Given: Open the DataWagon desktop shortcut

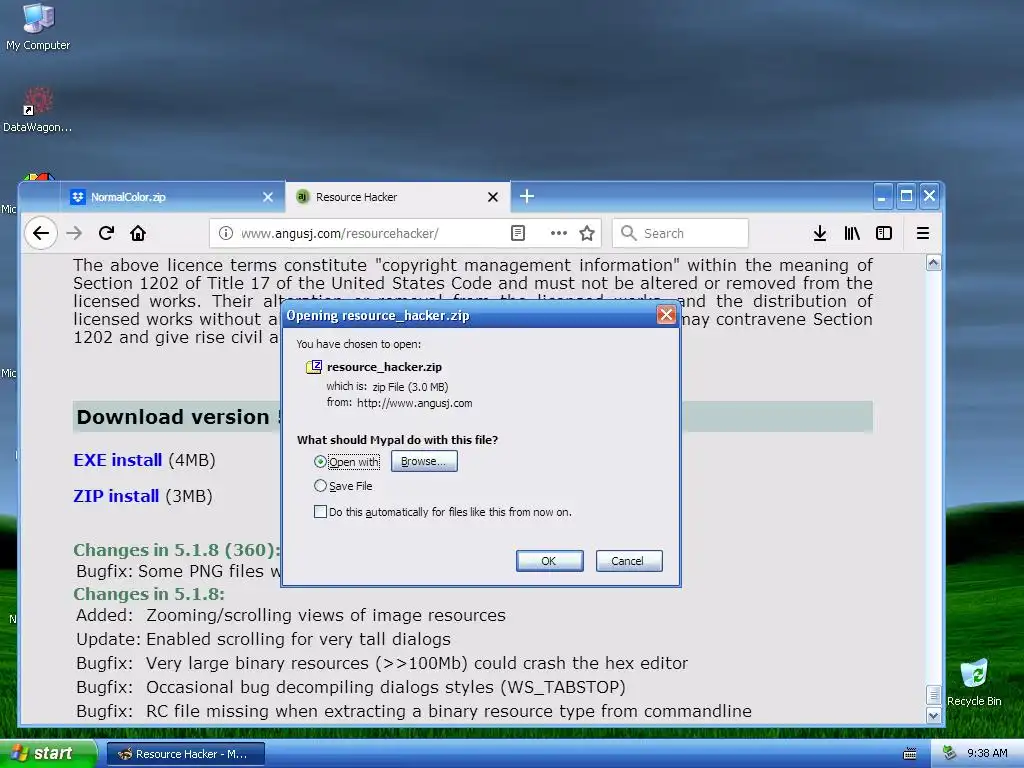Looking at the screenshot, I should coord(37,110).
